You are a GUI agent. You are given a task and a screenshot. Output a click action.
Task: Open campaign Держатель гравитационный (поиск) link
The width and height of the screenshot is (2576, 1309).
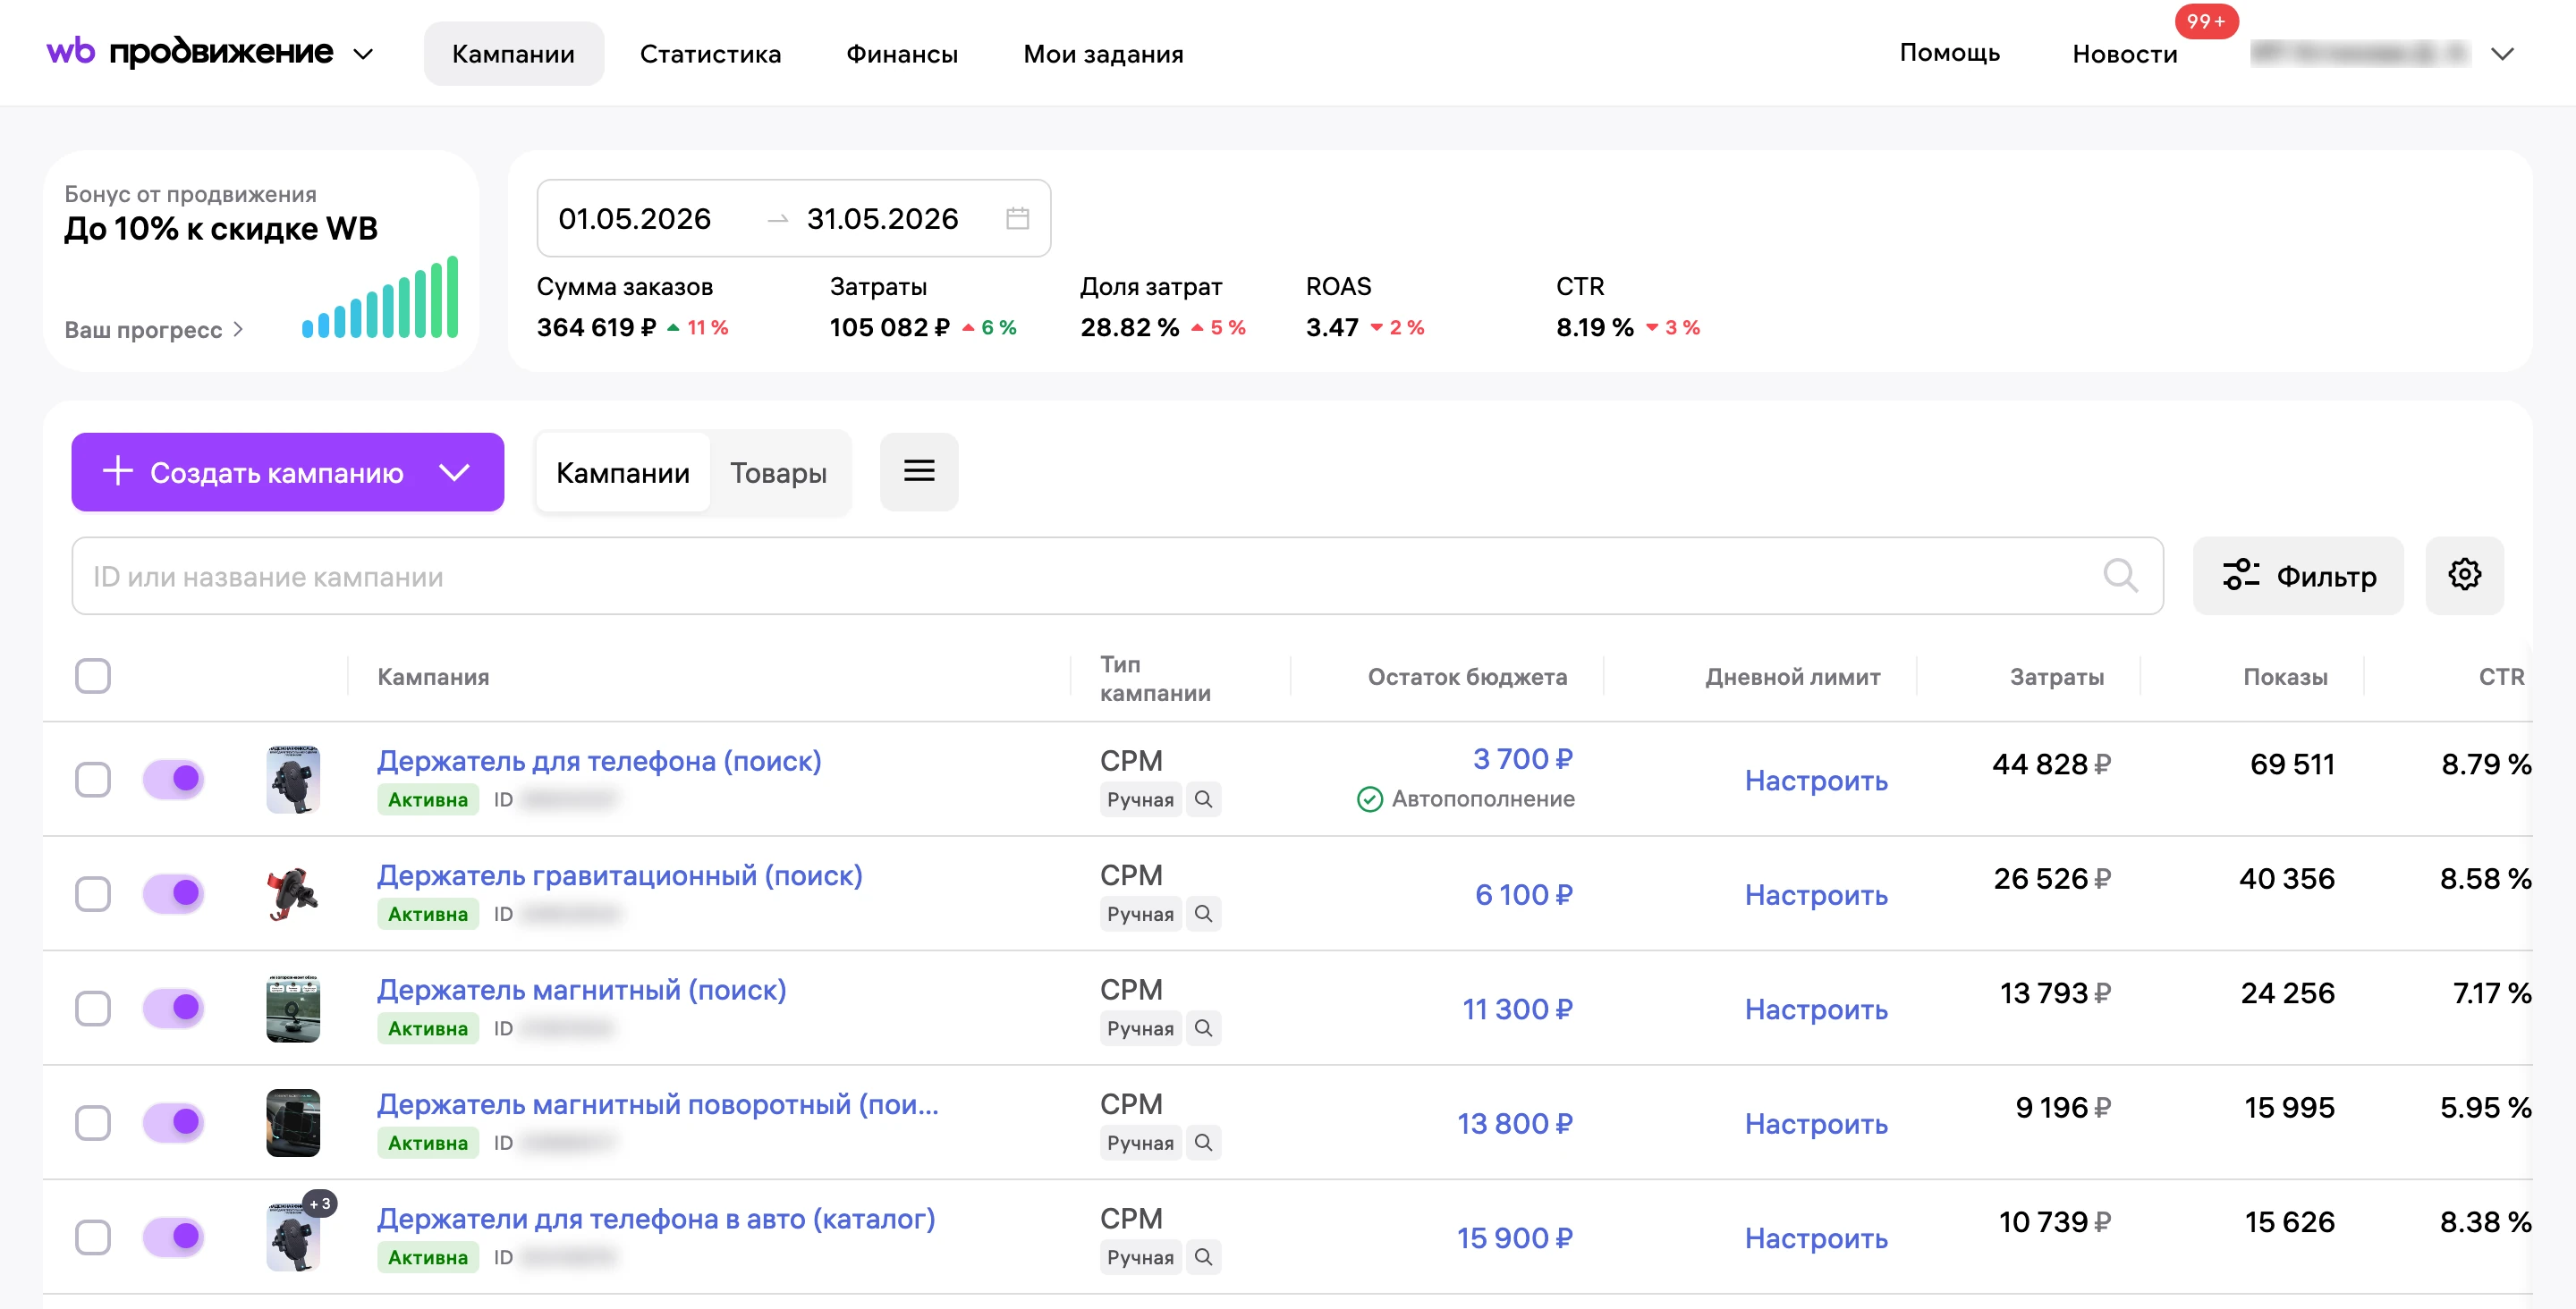click(x=619, y=875)
